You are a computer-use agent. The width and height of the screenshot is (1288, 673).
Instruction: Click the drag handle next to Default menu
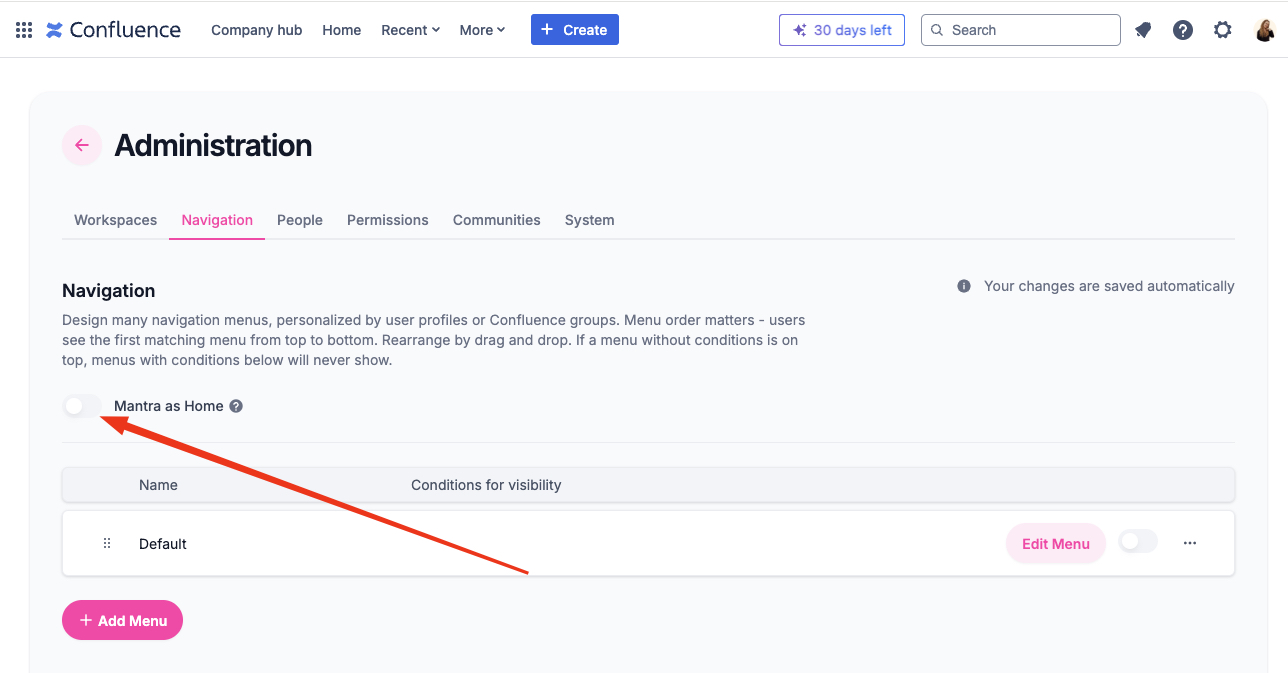click(x=107, y=543)
